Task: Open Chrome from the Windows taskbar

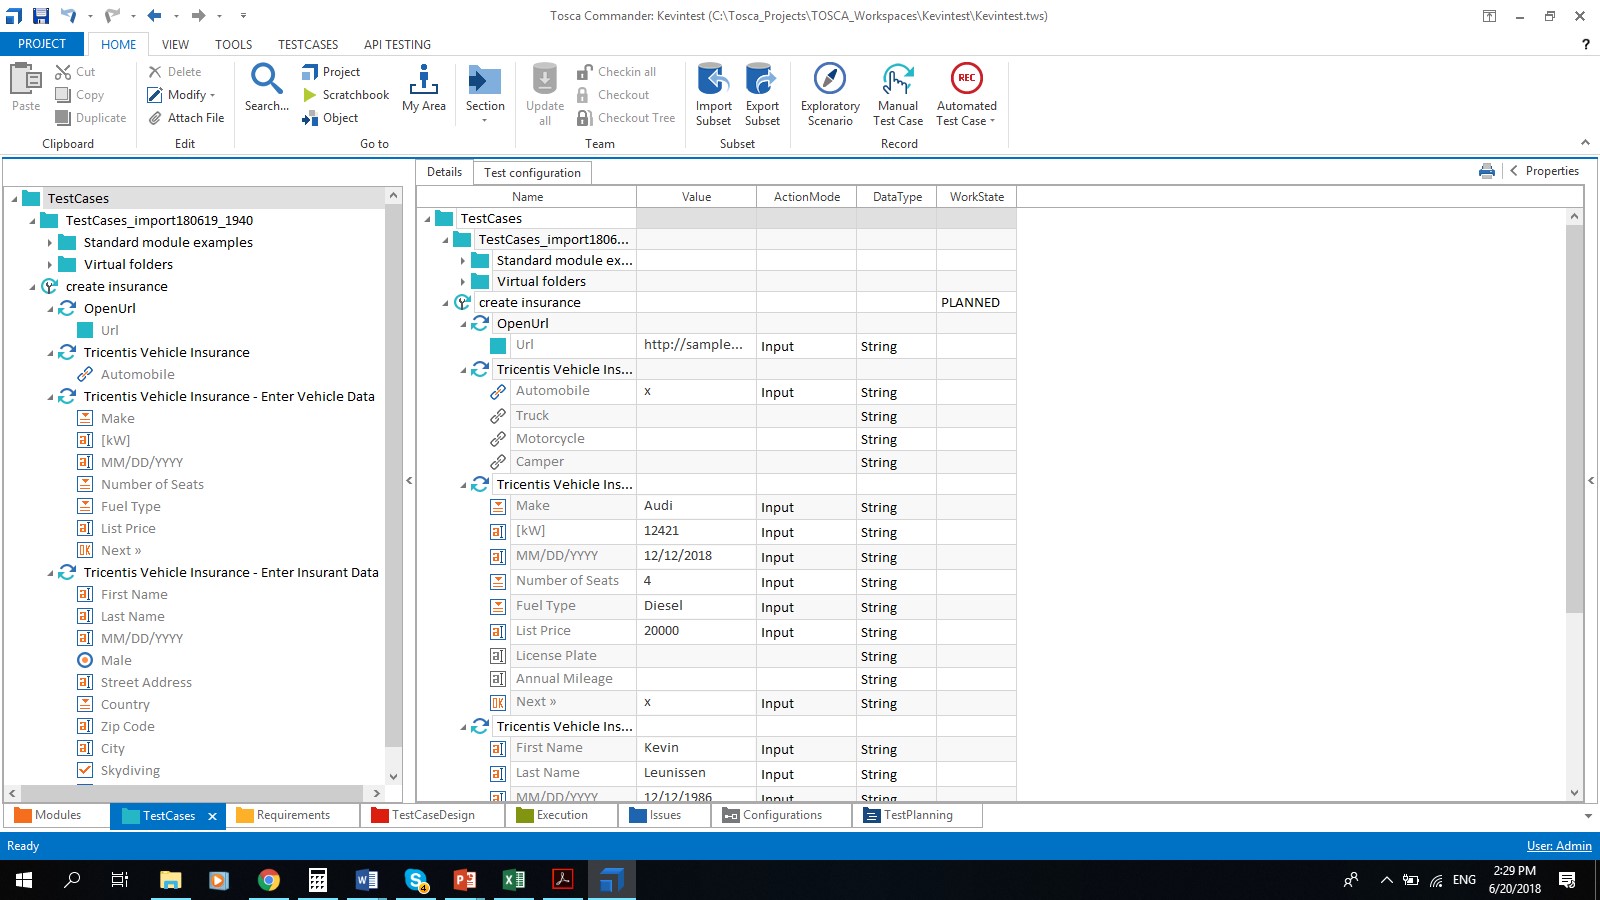Action: [268, 880]
